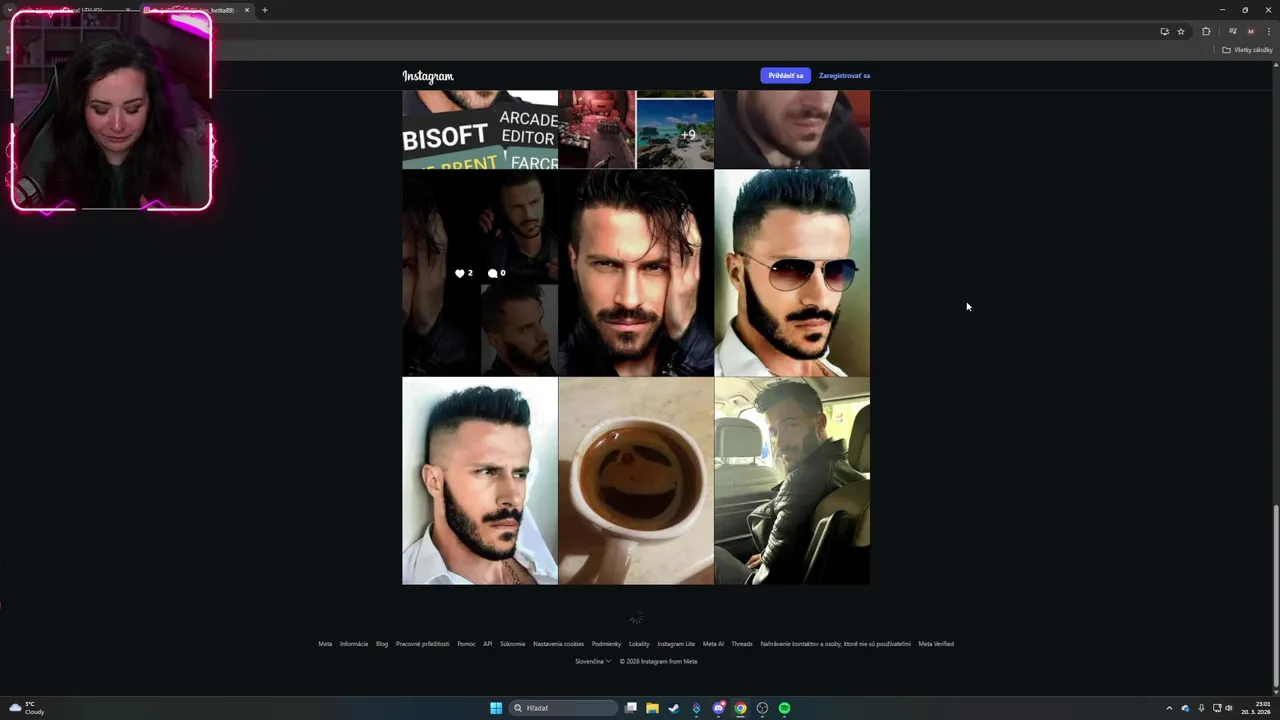Open the Meta Verified footer link
This screenshot has width=1280, height=720.
(936, 644)
